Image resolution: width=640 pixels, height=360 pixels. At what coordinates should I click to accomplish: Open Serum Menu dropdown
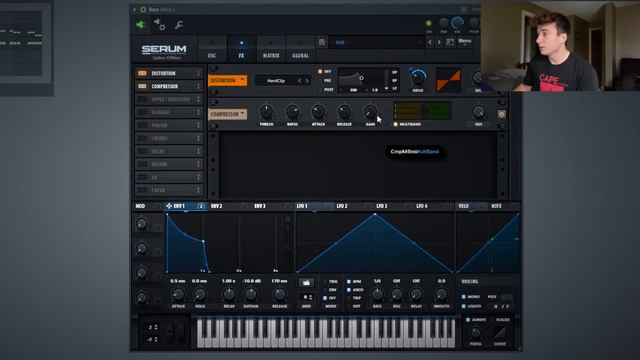pos(464,42)
